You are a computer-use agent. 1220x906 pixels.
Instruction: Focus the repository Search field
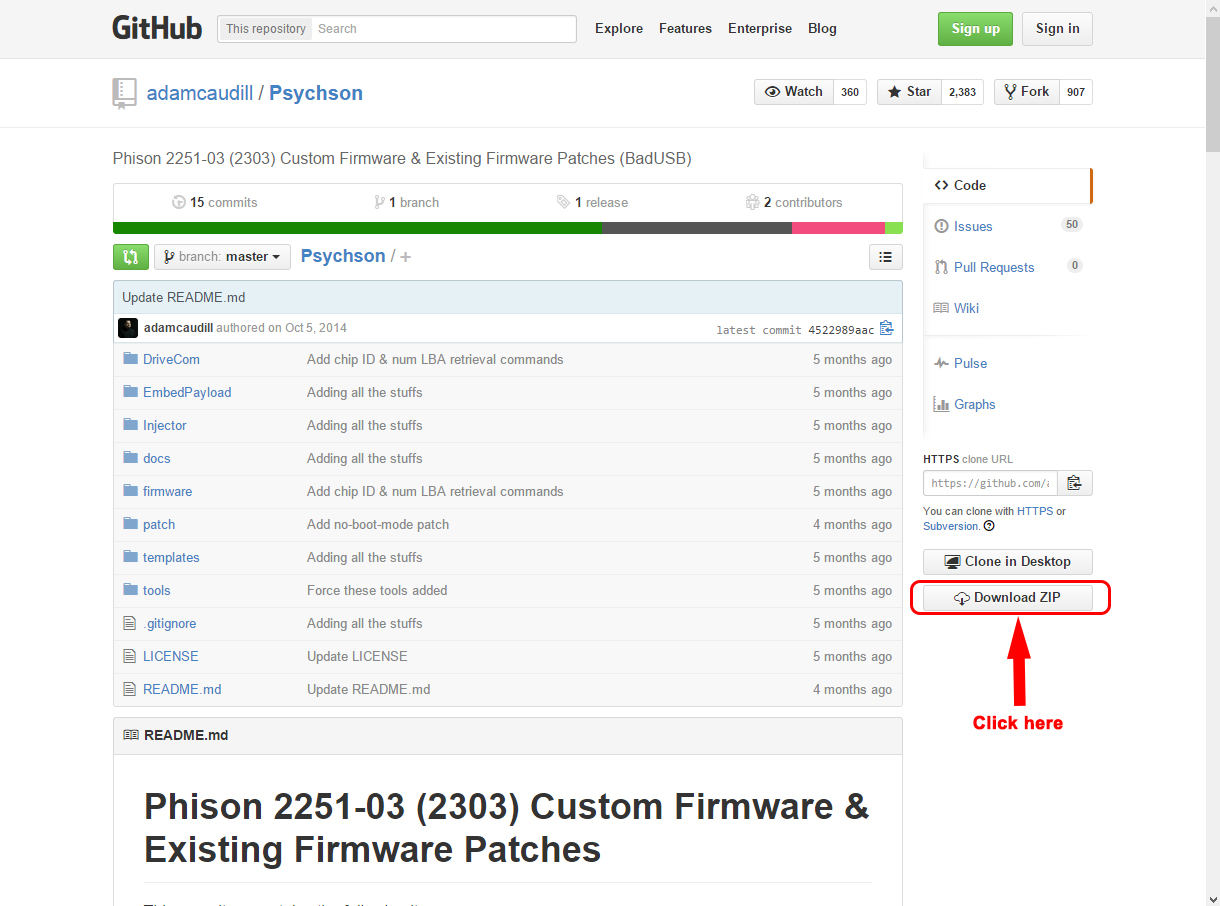pos(444,29)
